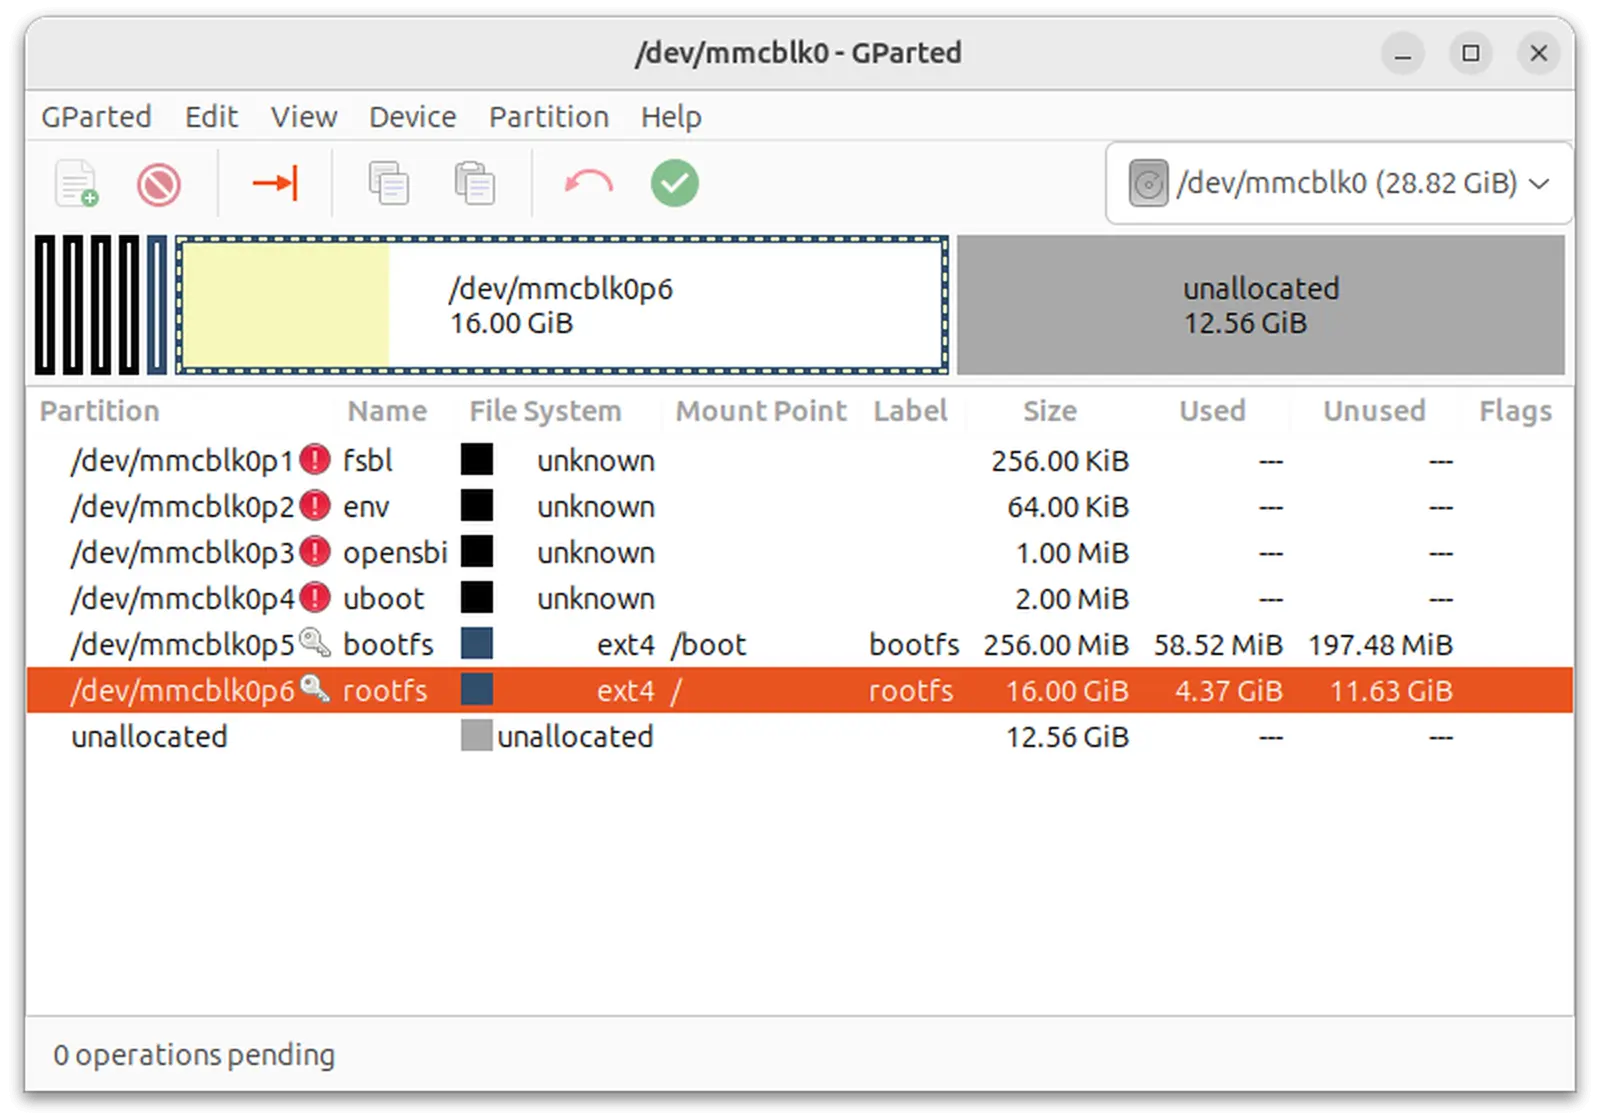Open the Help menu
Screen dimensions: 1600x1120
pos(671,117)
